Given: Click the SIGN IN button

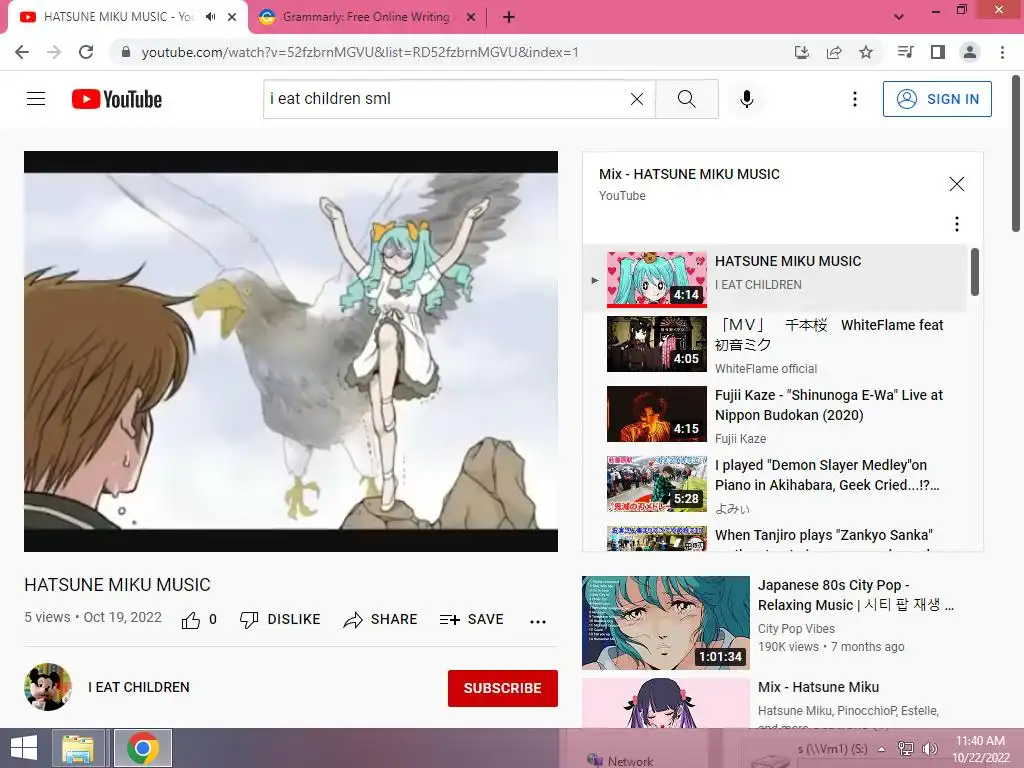Looking at the screenshot, I should tap(937, 99).
